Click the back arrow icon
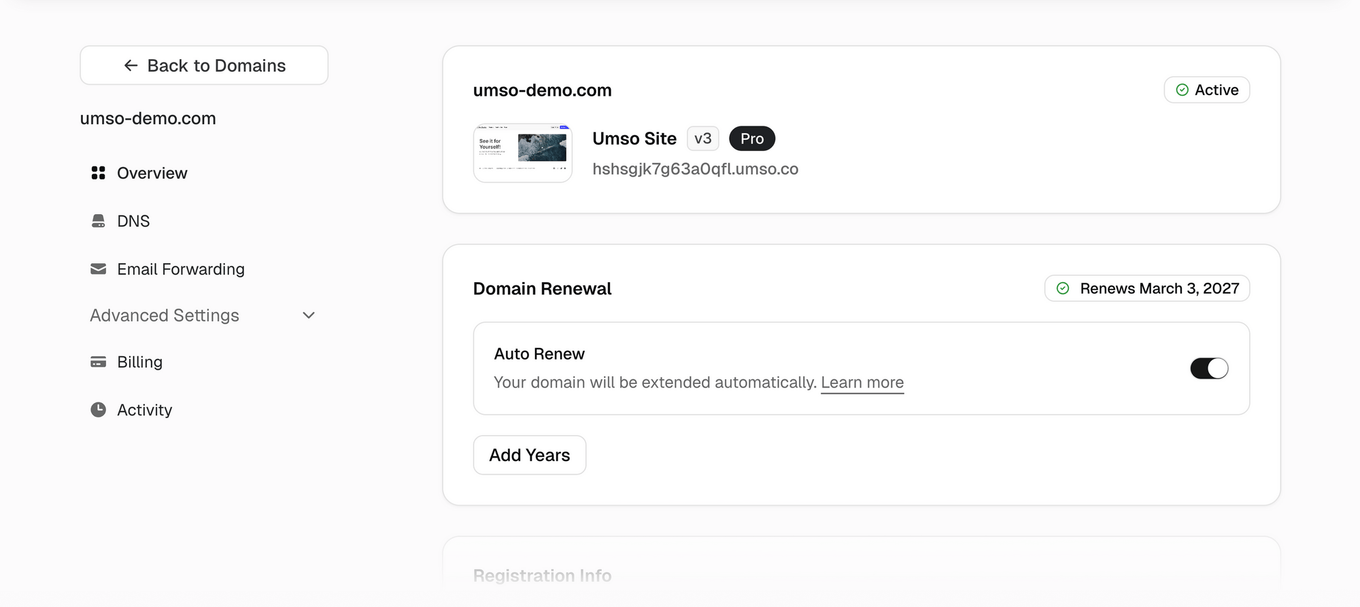The image size is (1360, 607). click(130, 65)
